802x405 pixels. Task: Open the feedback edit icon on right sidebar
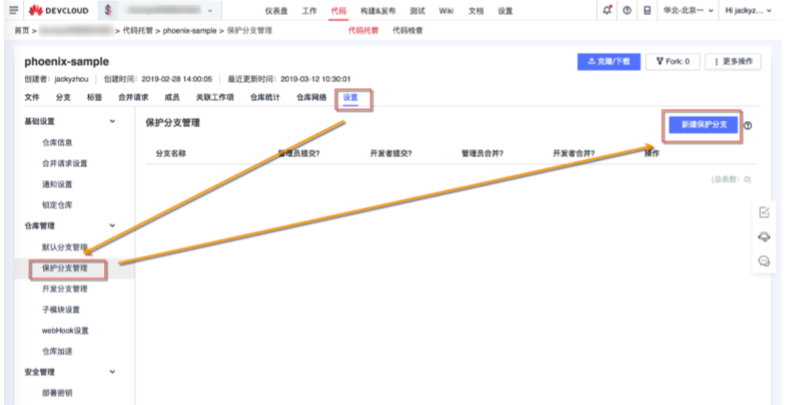tap(764, 212)
